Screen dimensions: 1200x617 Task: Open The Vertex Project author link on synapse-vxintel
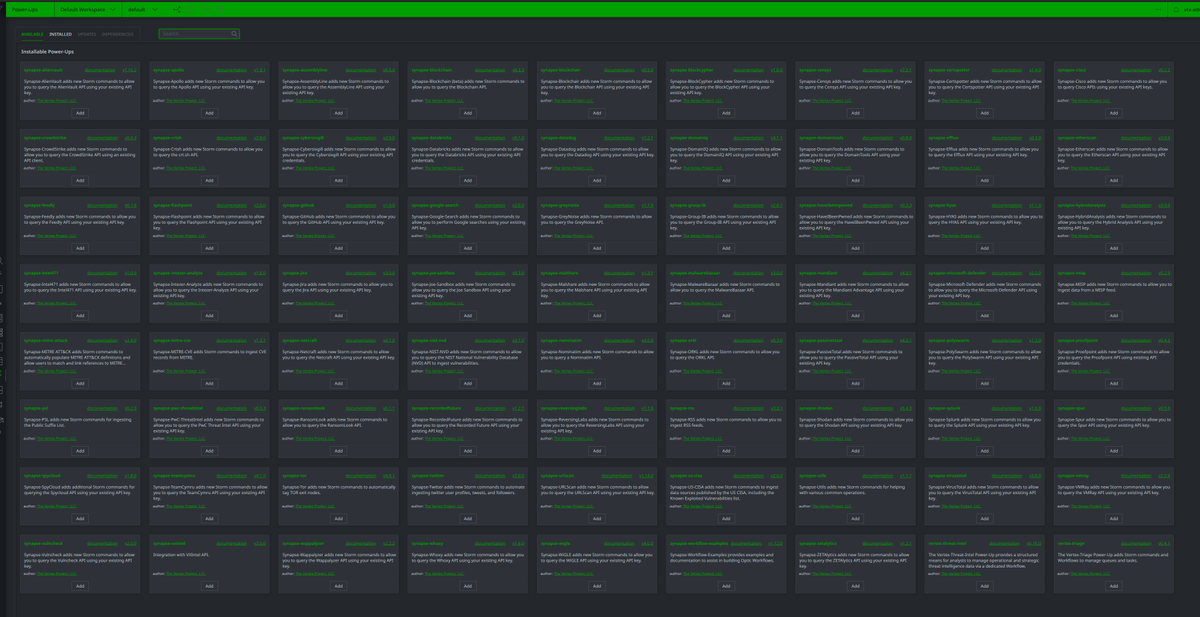pyautogui.click(x=187, y=573)
